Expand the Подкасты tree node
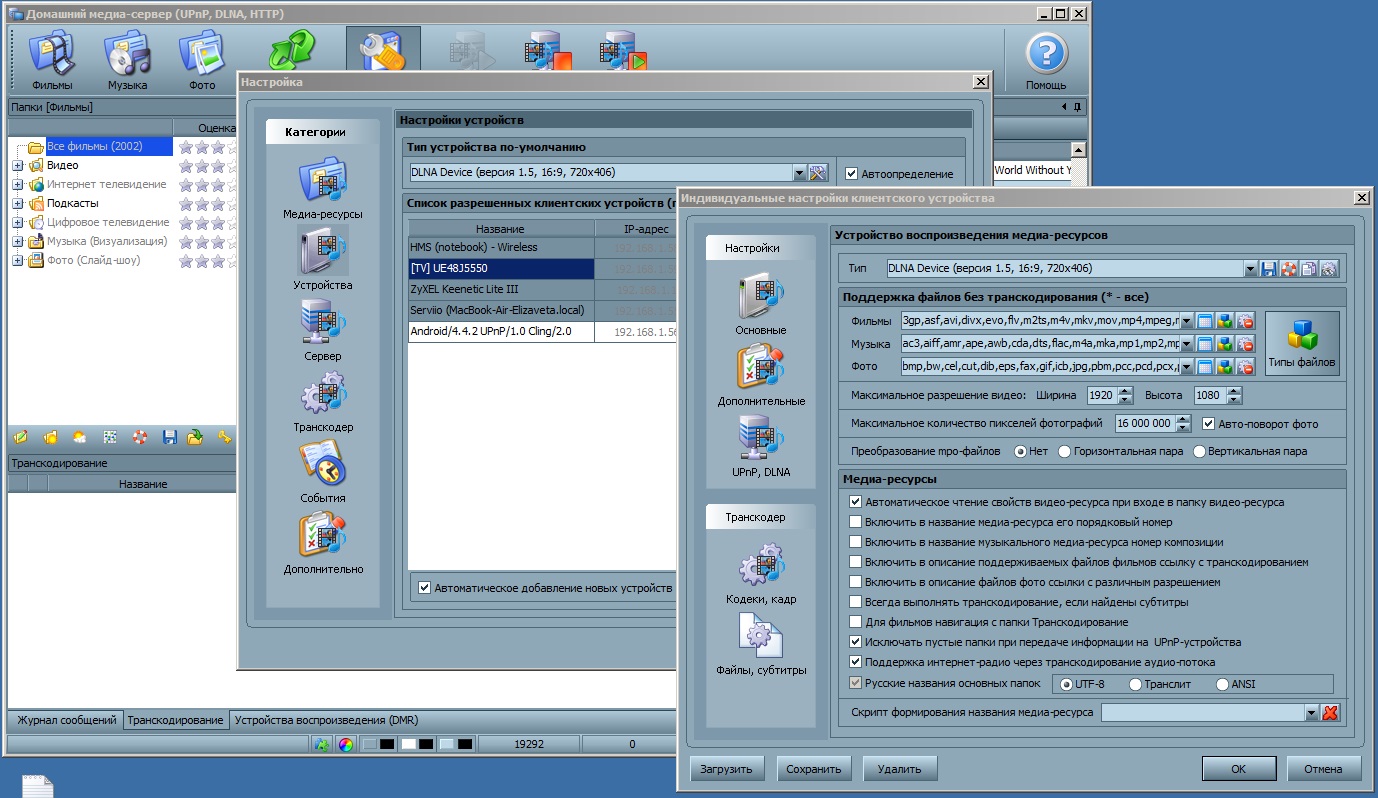The height and width of the screenshot is (798, 1378). (18, 204)
